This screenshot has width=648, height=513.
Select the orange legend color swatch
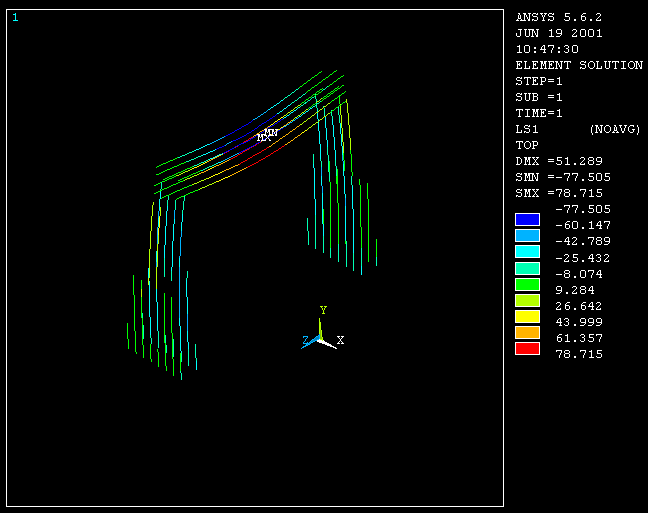point(527,332)
